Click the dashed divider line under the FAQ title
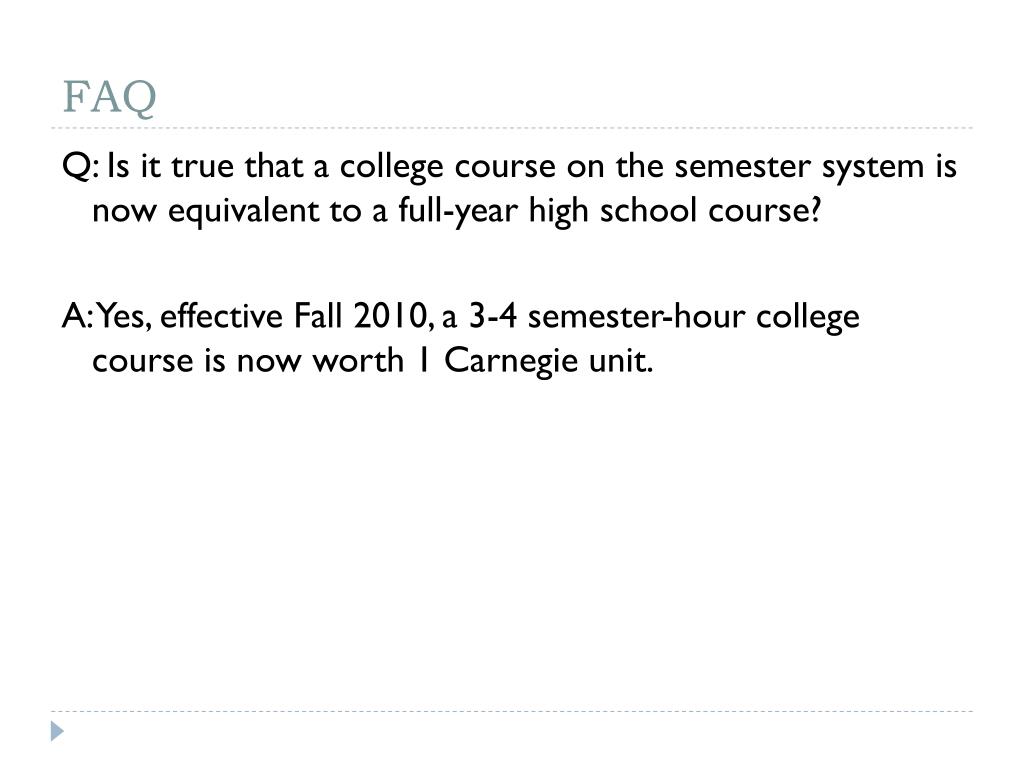Screen dimensions: 1024x768 point(512,128)
